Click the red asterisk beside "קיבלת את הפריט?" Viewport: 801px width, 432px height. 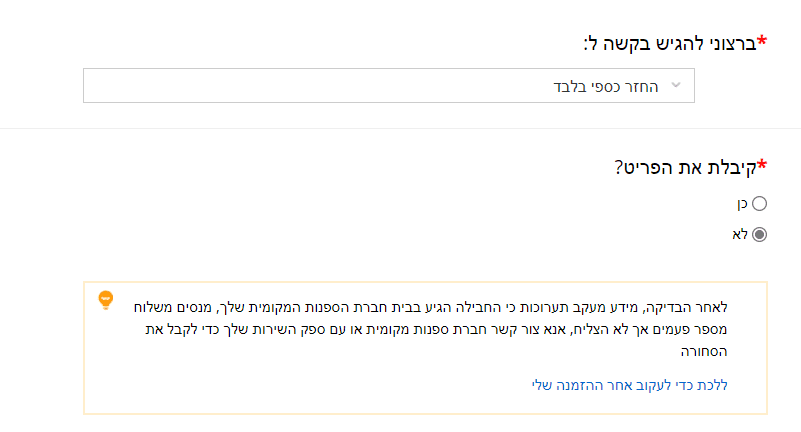[x=762, y=165]
